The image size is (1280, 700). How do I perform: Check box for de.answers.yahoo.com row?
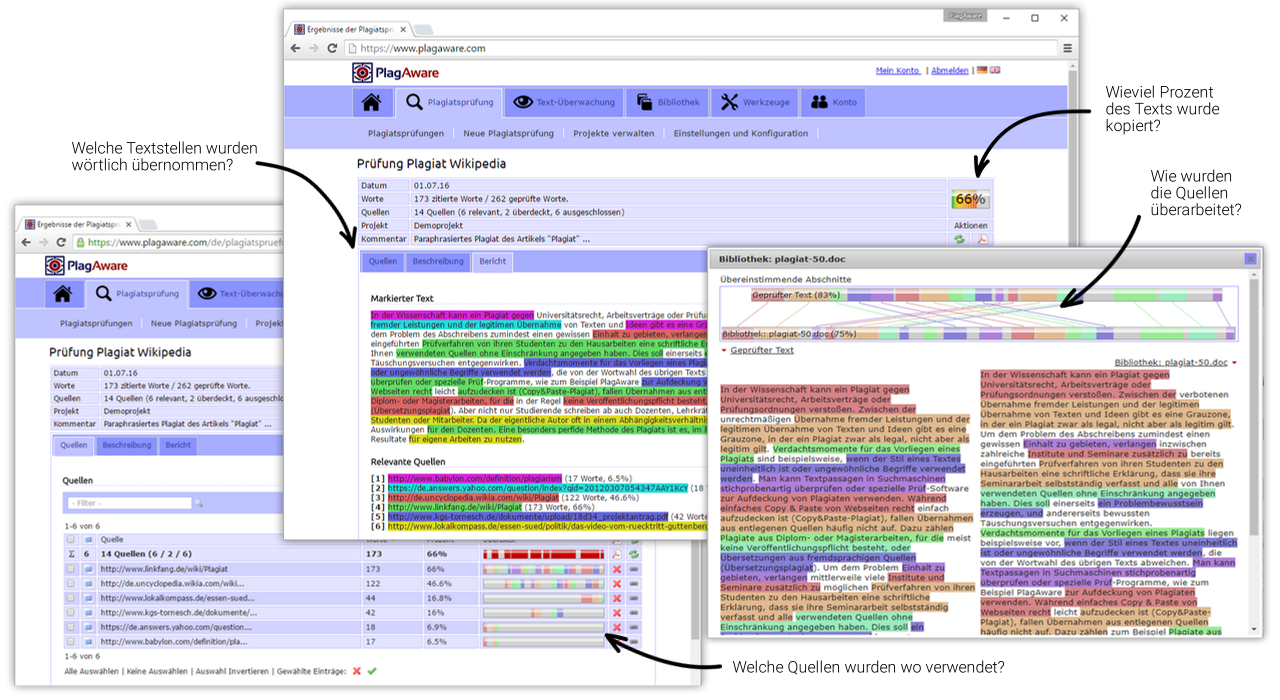click(70, 627)
